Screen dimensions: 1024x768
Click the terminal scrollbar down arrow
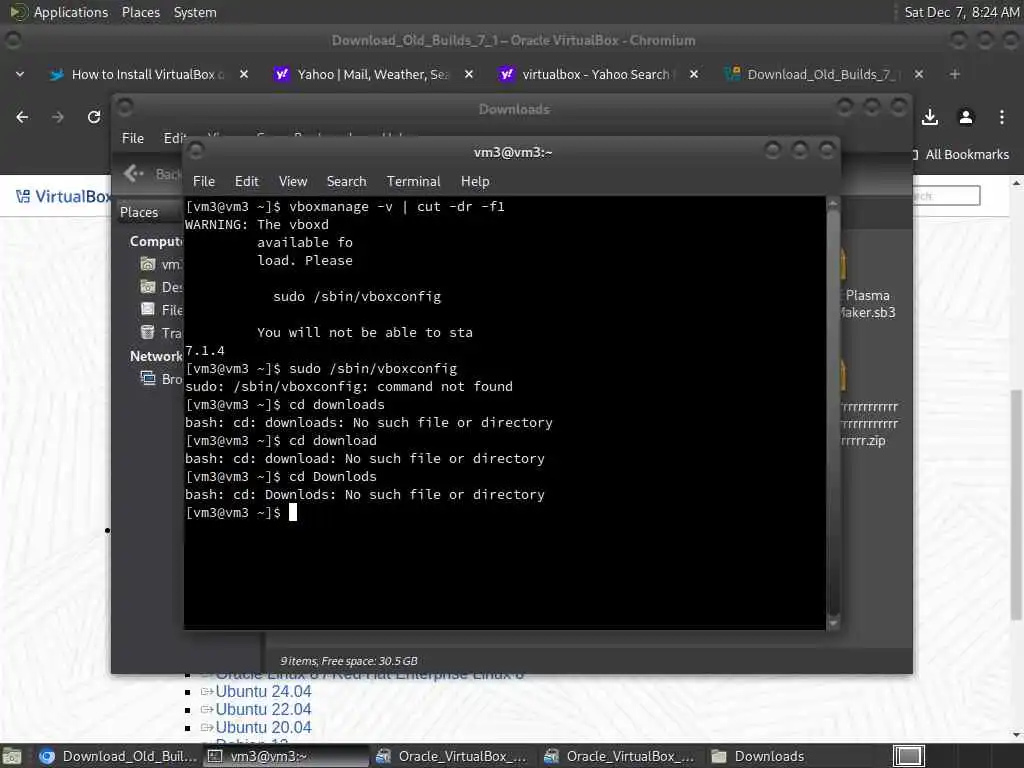pyautogui.click(x=833, y=624)
